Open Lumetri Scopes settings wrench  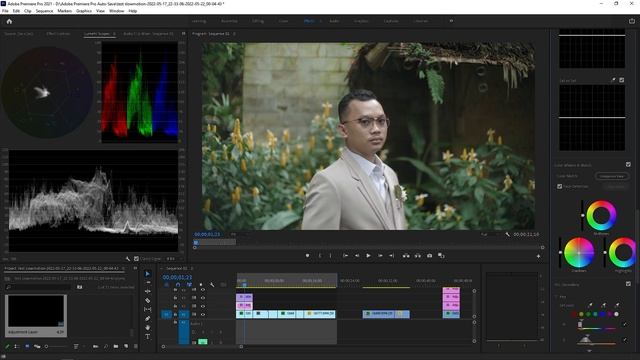(128, 259)
